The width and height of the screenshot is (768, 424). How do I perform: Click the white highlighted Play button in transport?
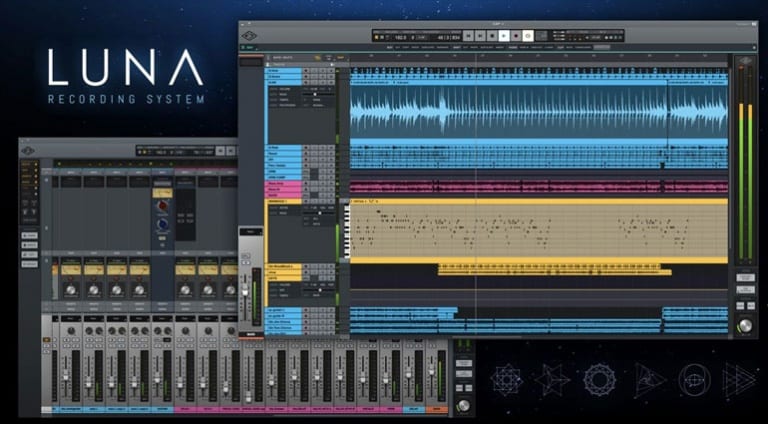[x=504, y=35]
